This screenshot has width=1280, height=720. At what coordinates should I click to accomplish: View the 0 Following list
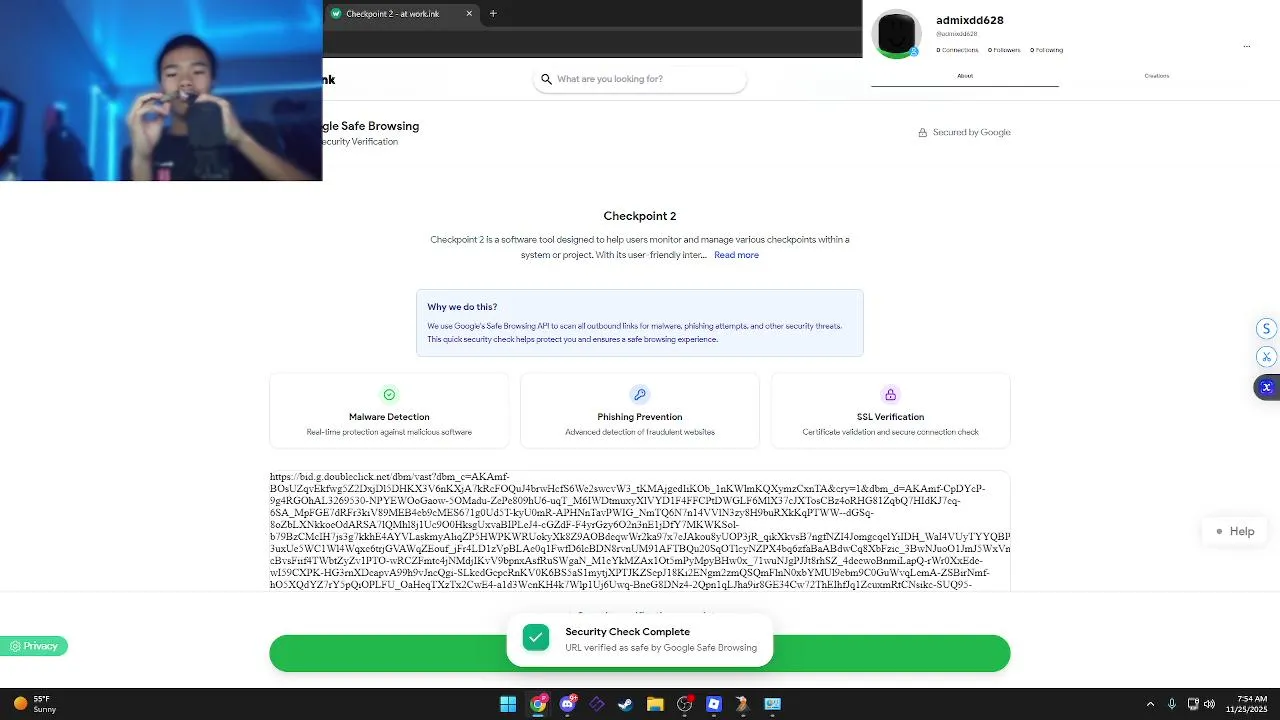pyautogui.click(x=1046, y=50)
